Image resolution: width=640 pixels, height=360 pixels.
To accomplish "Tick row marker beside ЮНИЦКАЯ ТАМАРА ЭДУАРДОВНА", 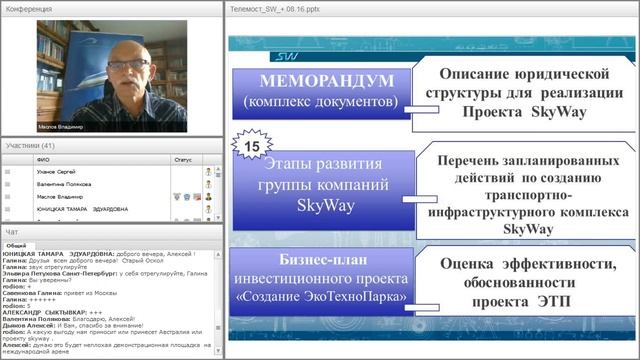I will (x=7, y=209).
